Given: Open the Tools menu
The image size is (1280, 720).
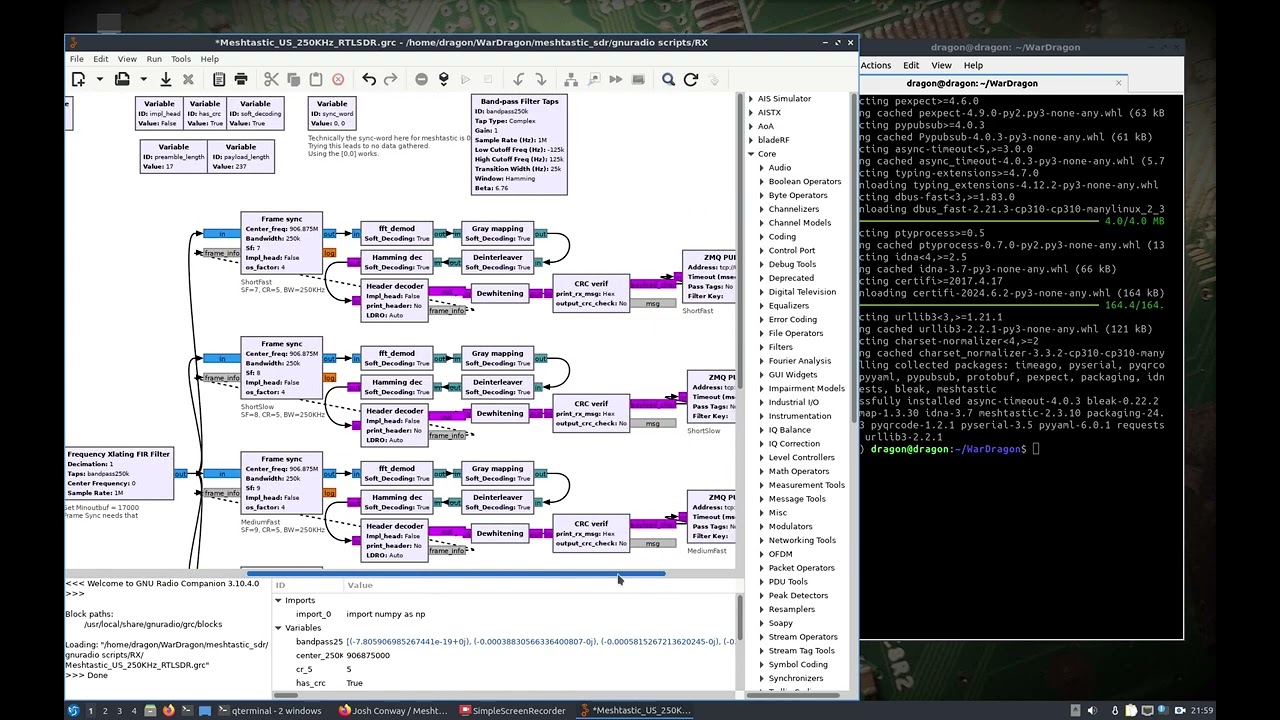Looking at the screenshot, I should [x=181, y=59].
